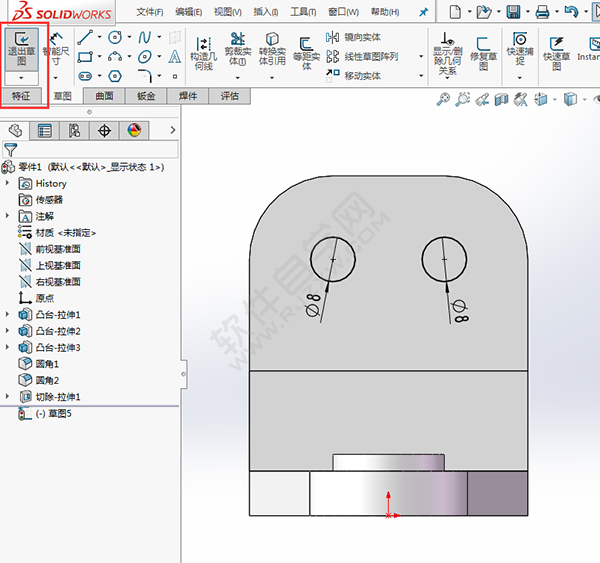Image resolution: width=600 pixels, height=563 pixels.
Task: Select the sketch Text (A) tool
Action: click(x=174, y=57)
